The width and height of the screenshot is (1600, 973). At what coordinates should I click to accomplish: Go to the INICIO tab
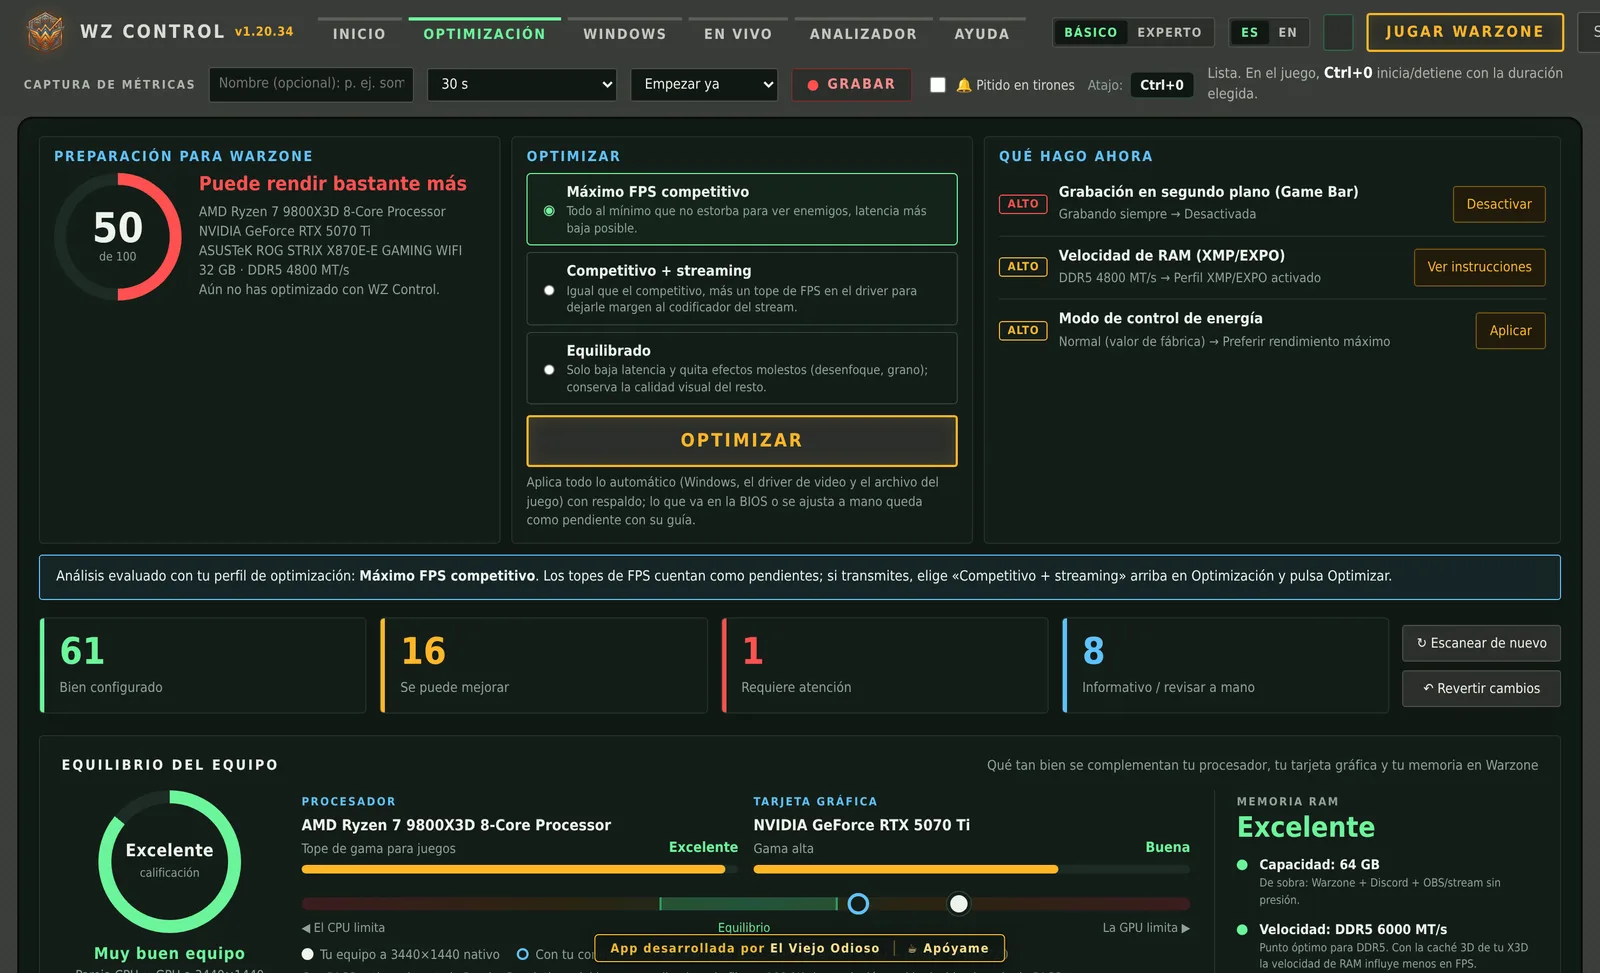359,33
